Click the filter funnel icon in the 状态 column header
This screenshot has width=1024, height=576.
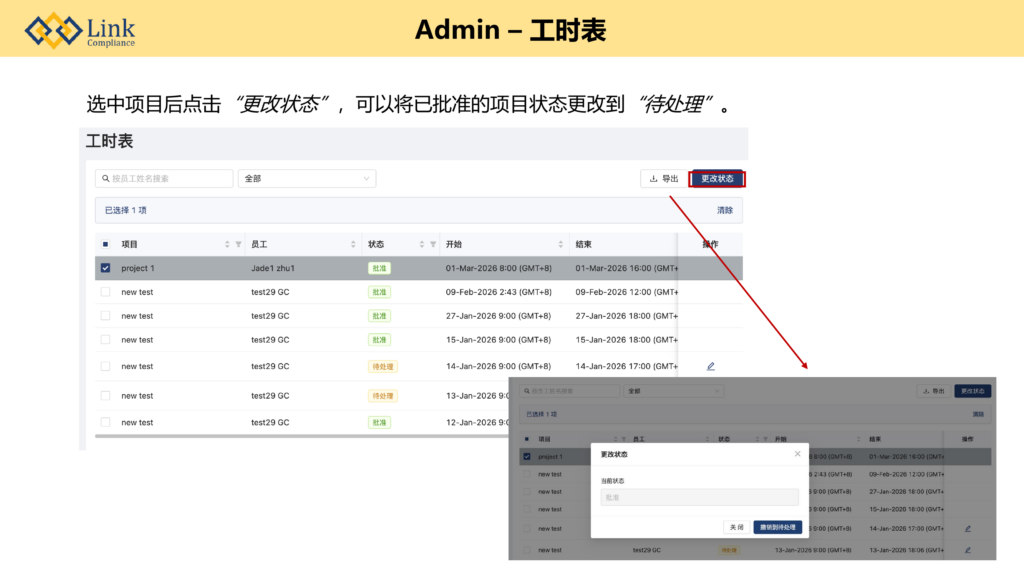coord(433,244)
